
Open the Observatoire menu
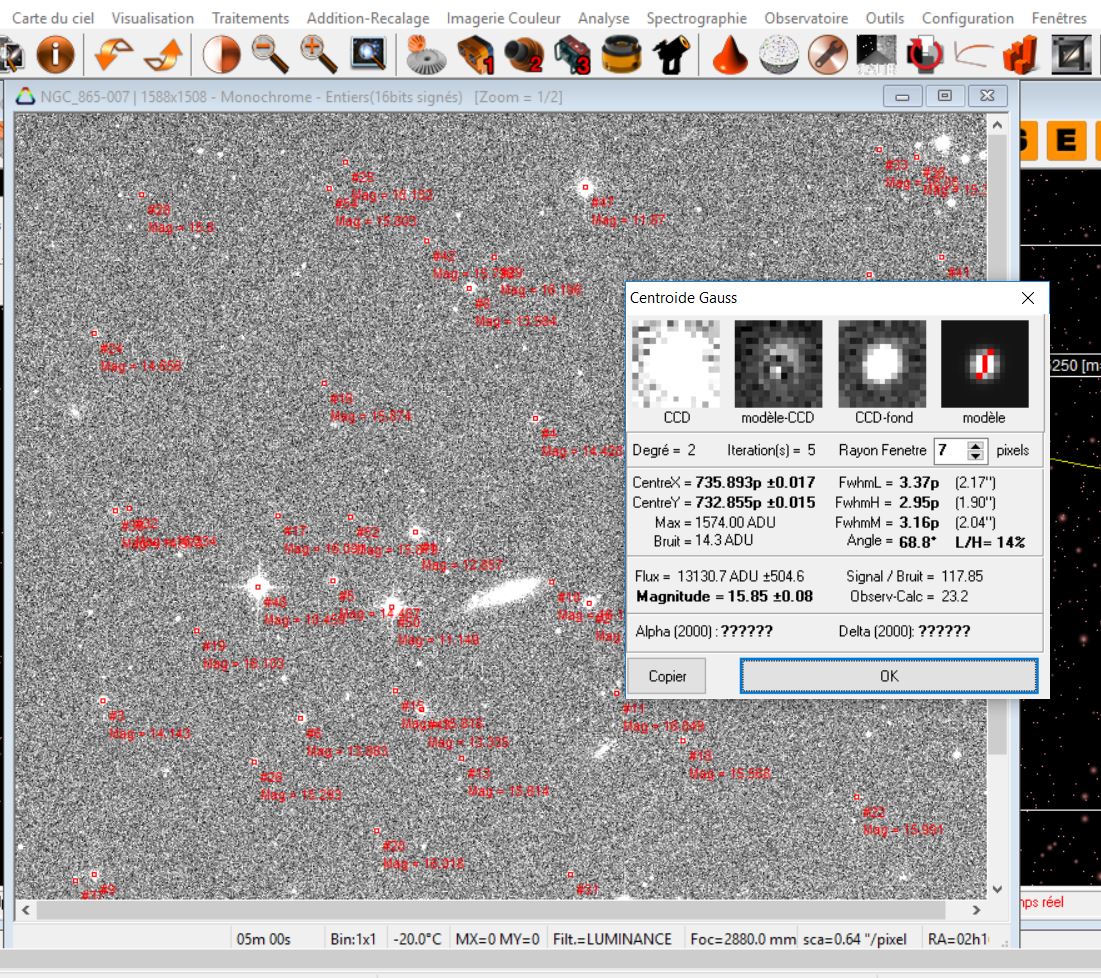(x=806, y=17)
